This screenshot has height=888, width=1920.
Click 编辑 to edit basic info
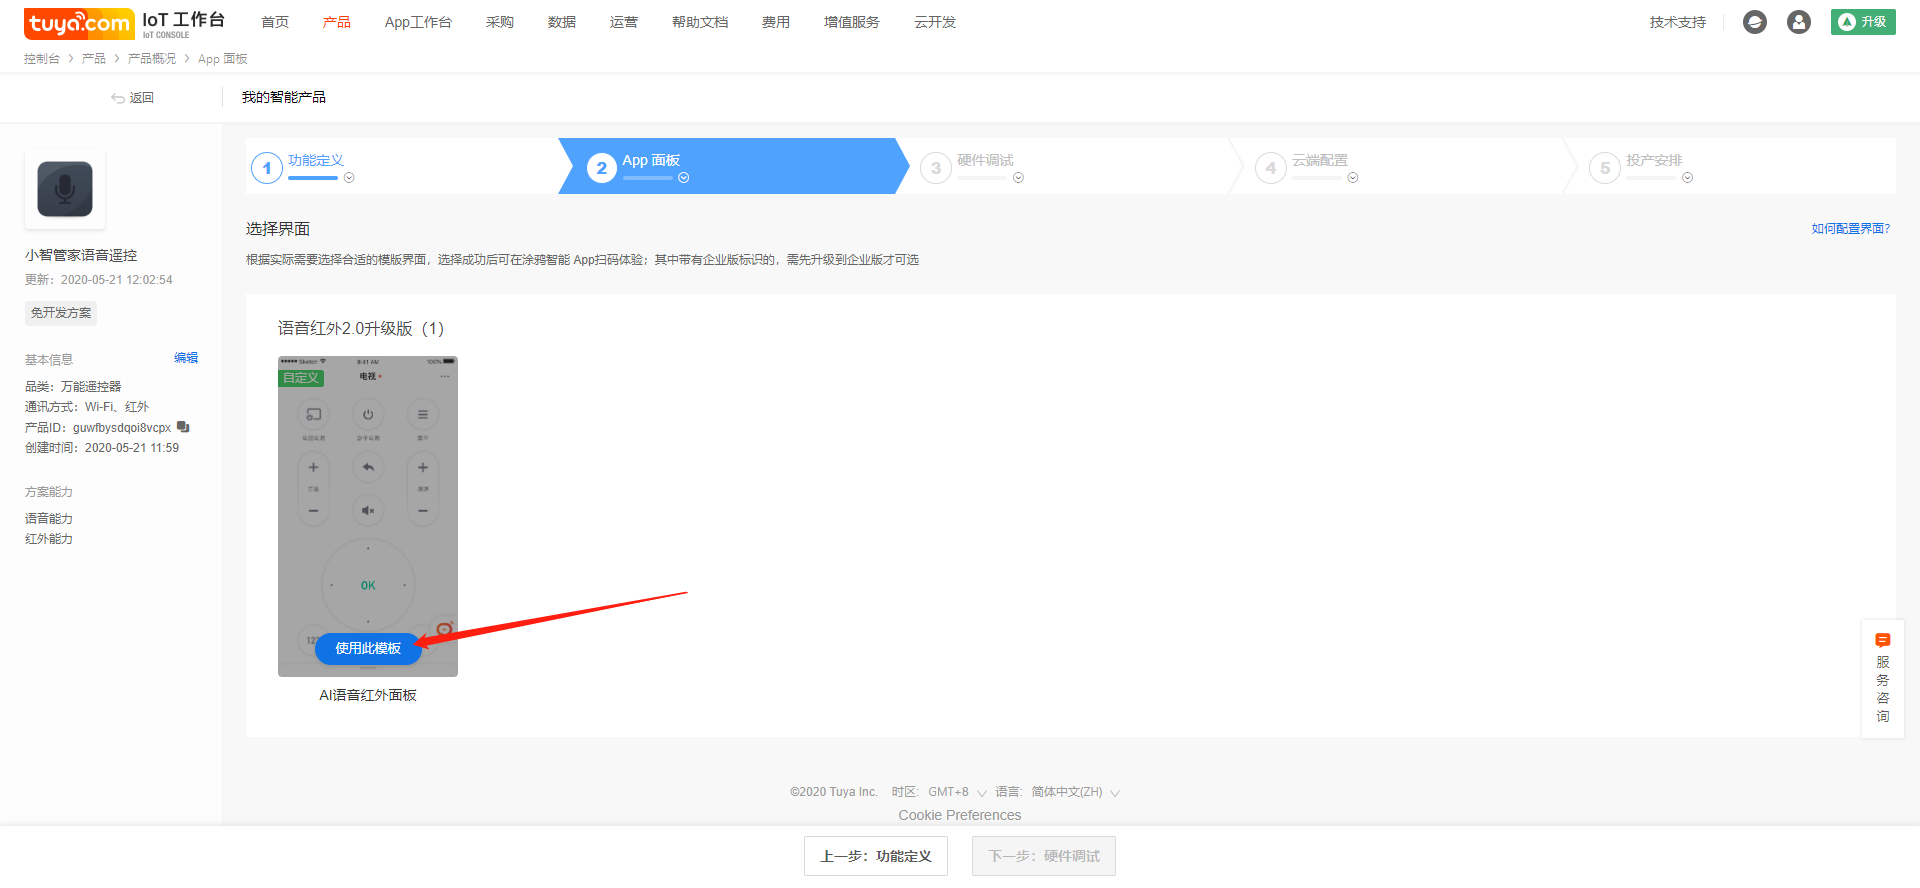click(x=186, y=358)
